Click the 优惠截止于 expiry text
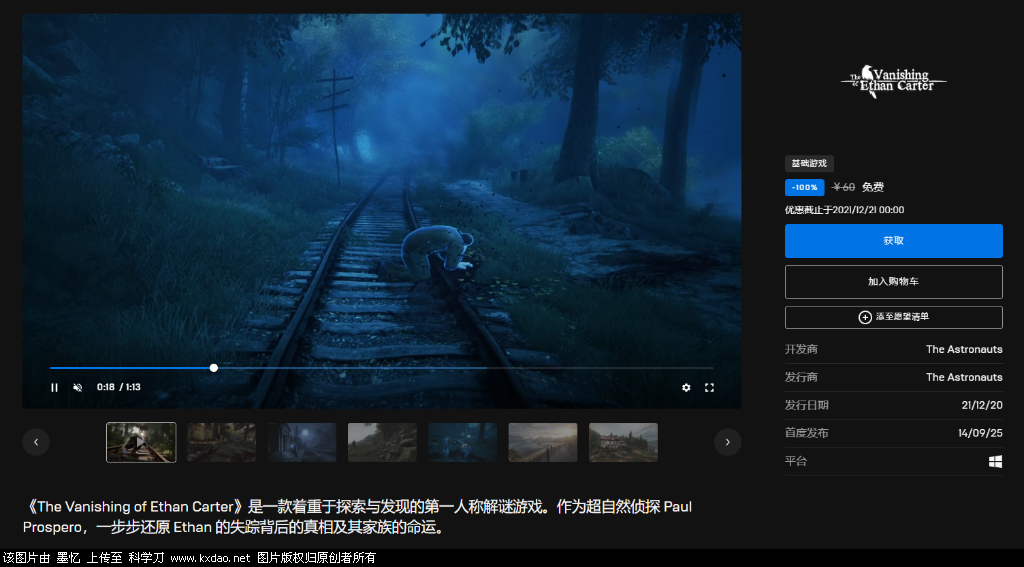1024x567 pixels. click(844, 210)
